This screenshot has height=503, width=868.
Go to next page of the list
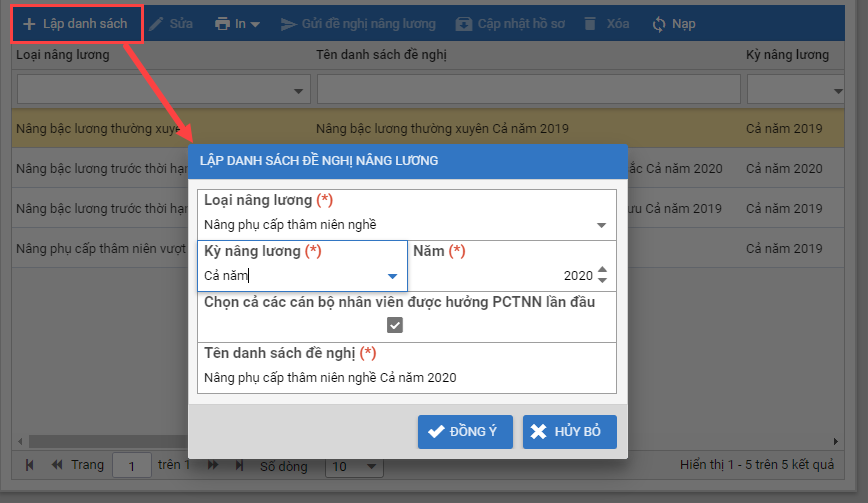pyautogui.click(x=212, y=465)
